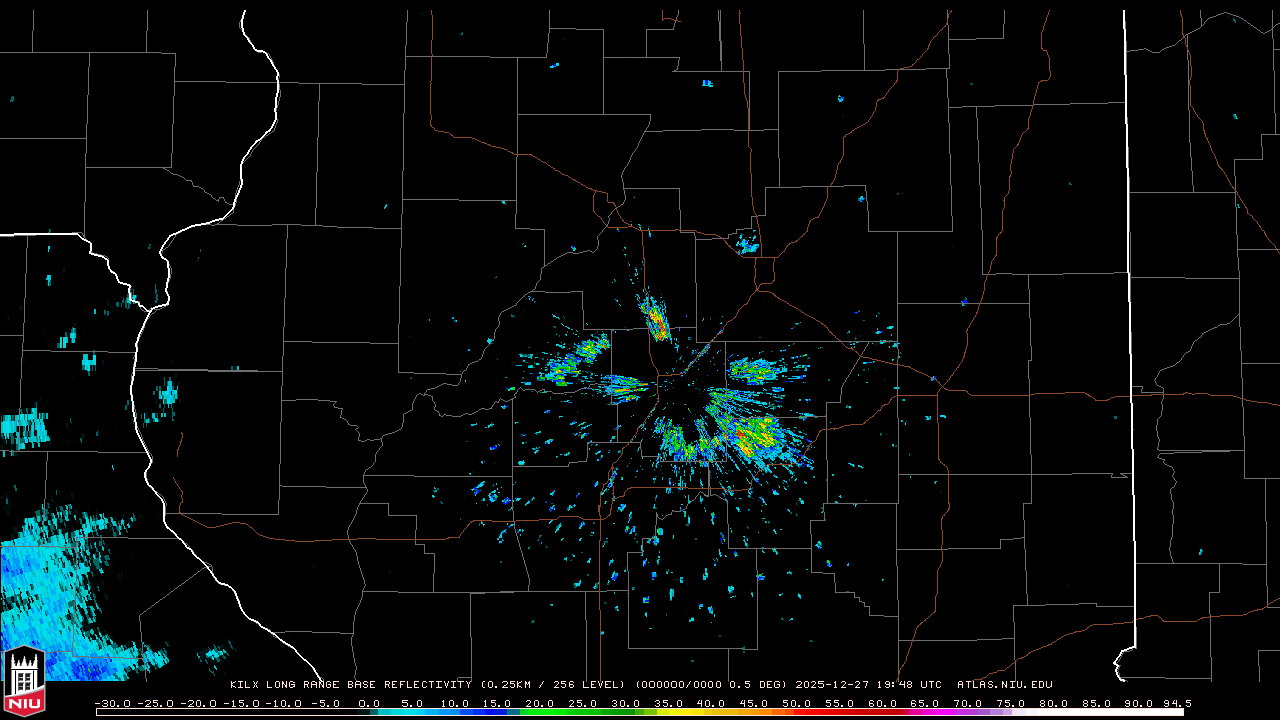Image resolution: width=1280 pixels, height=720 pixels.
Task: Click the 30.0 scale label
Action: (627, 703)
